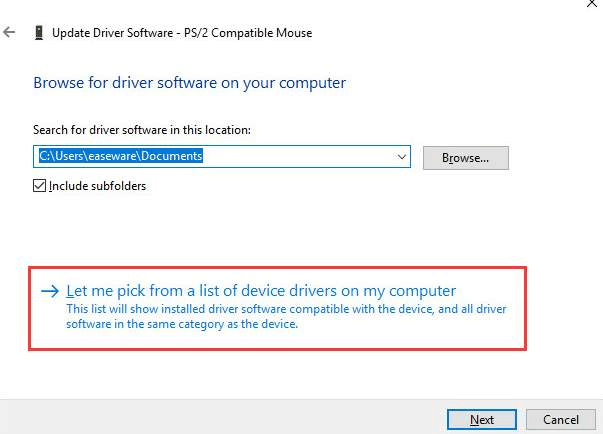Click the "Include subfolders" label text
Viewport: 603px width, 434px height.
tap(97, 186)
